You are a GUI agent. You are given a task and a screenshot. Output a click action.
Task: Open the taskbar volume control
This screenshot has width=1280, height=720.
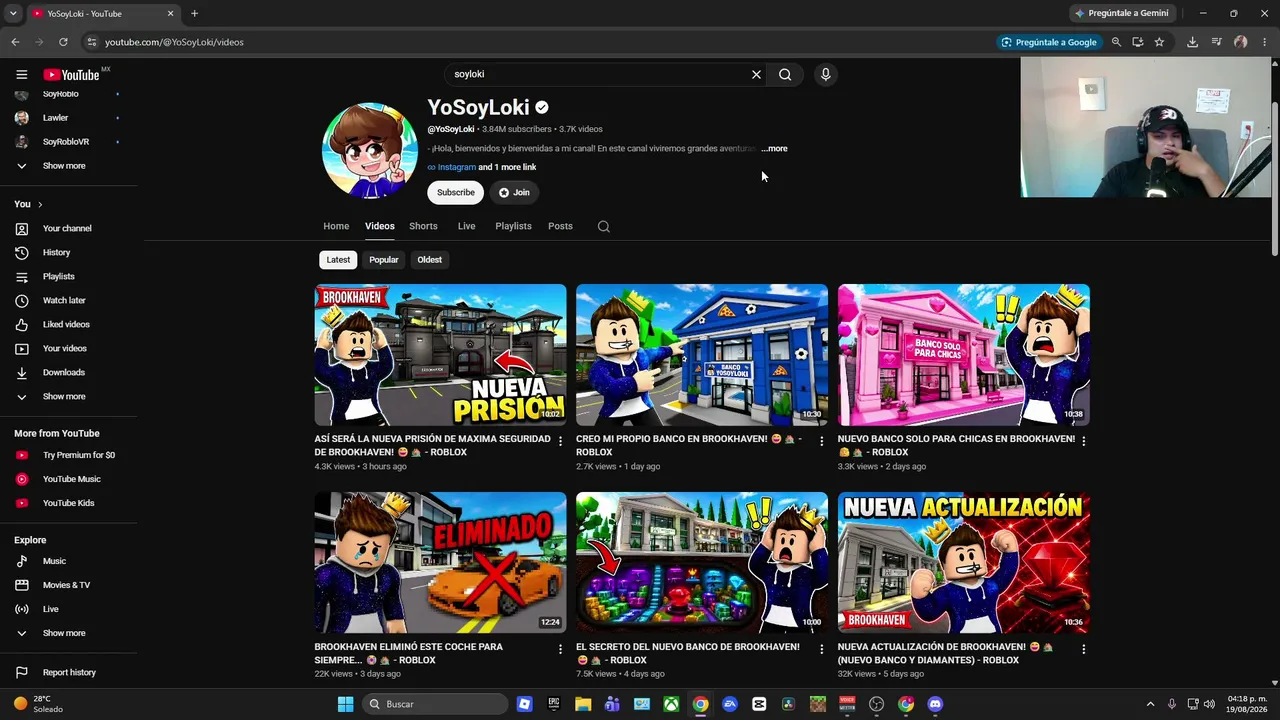click(1209, 704)
